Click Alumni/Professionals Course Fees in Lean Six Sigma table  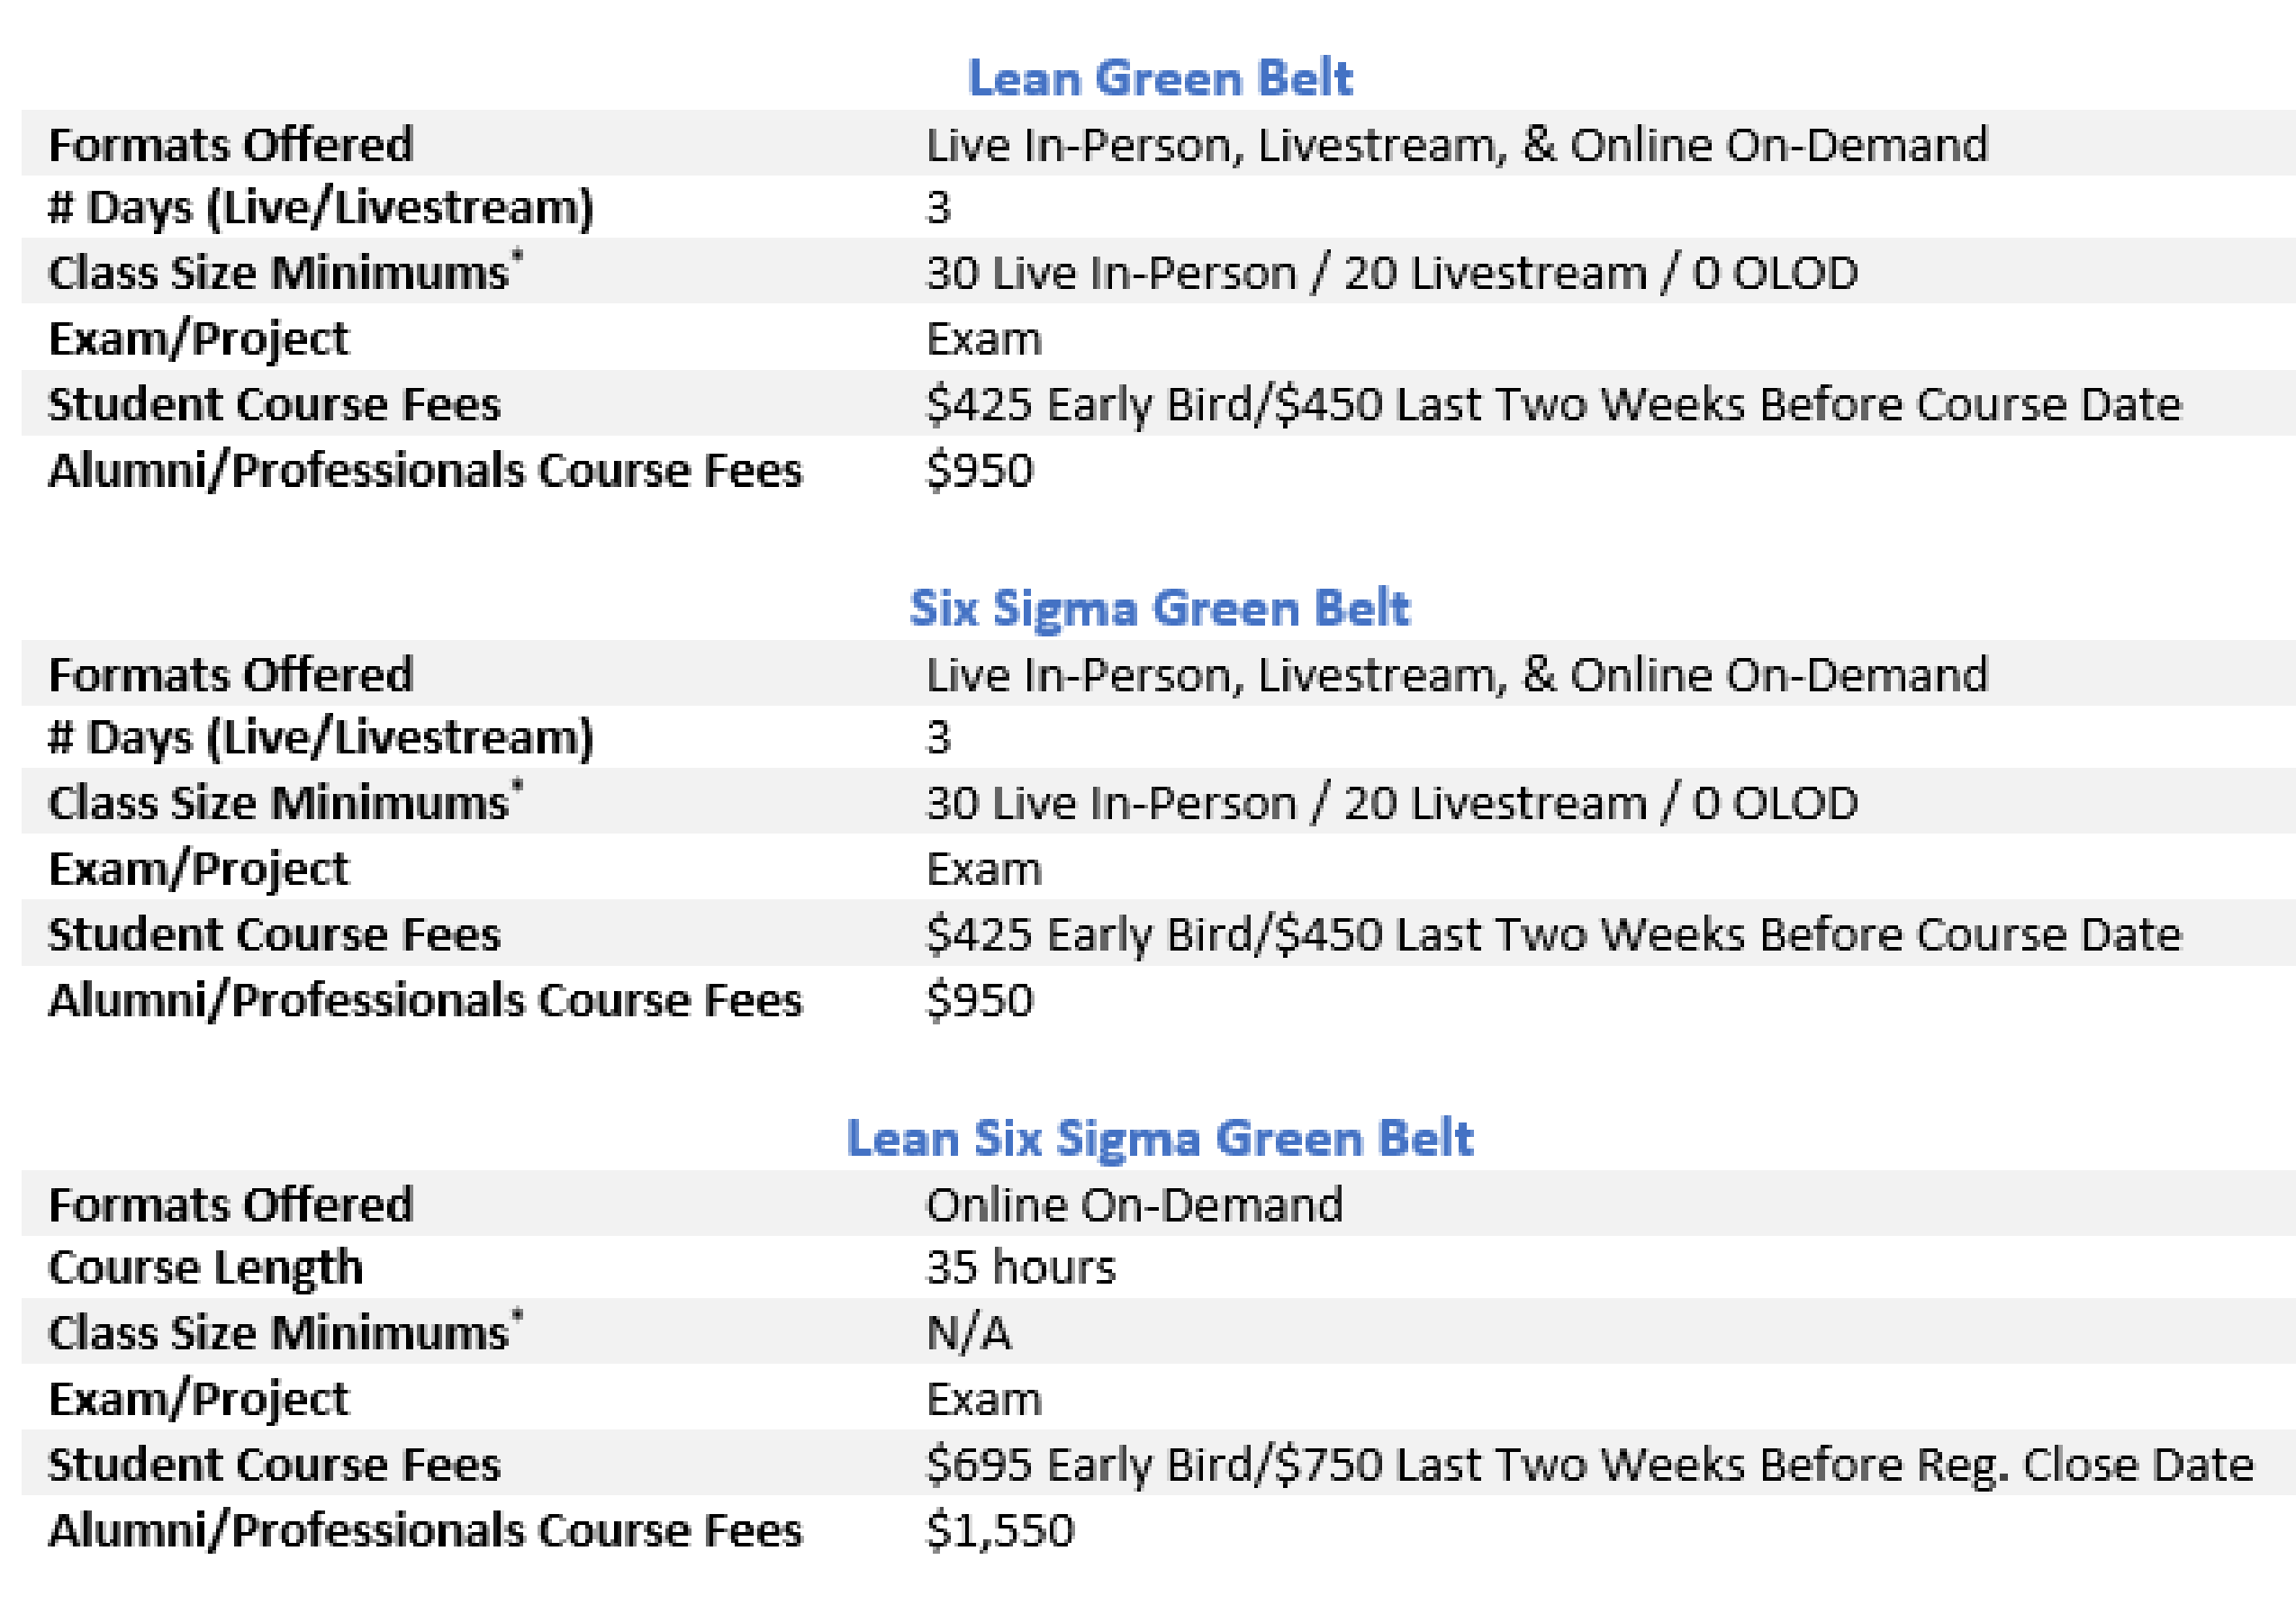(426, 1530)
